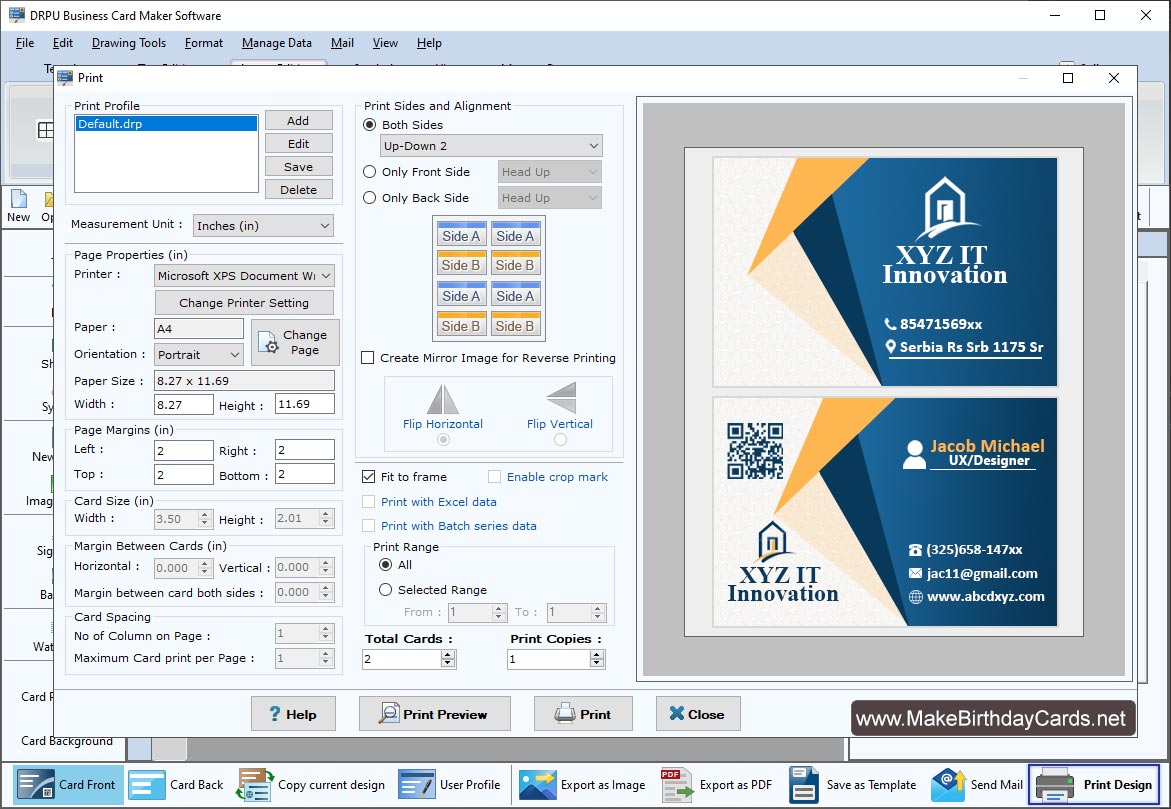
Task: Open Orientation Portrait dropdown
Action: [199, 354]
